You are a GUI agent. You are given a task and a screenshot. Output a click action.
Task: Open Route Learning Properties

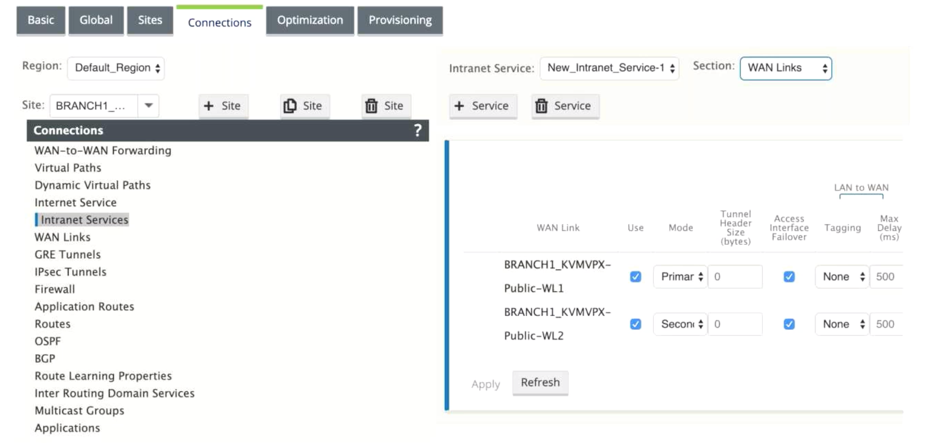pos(103,376)
